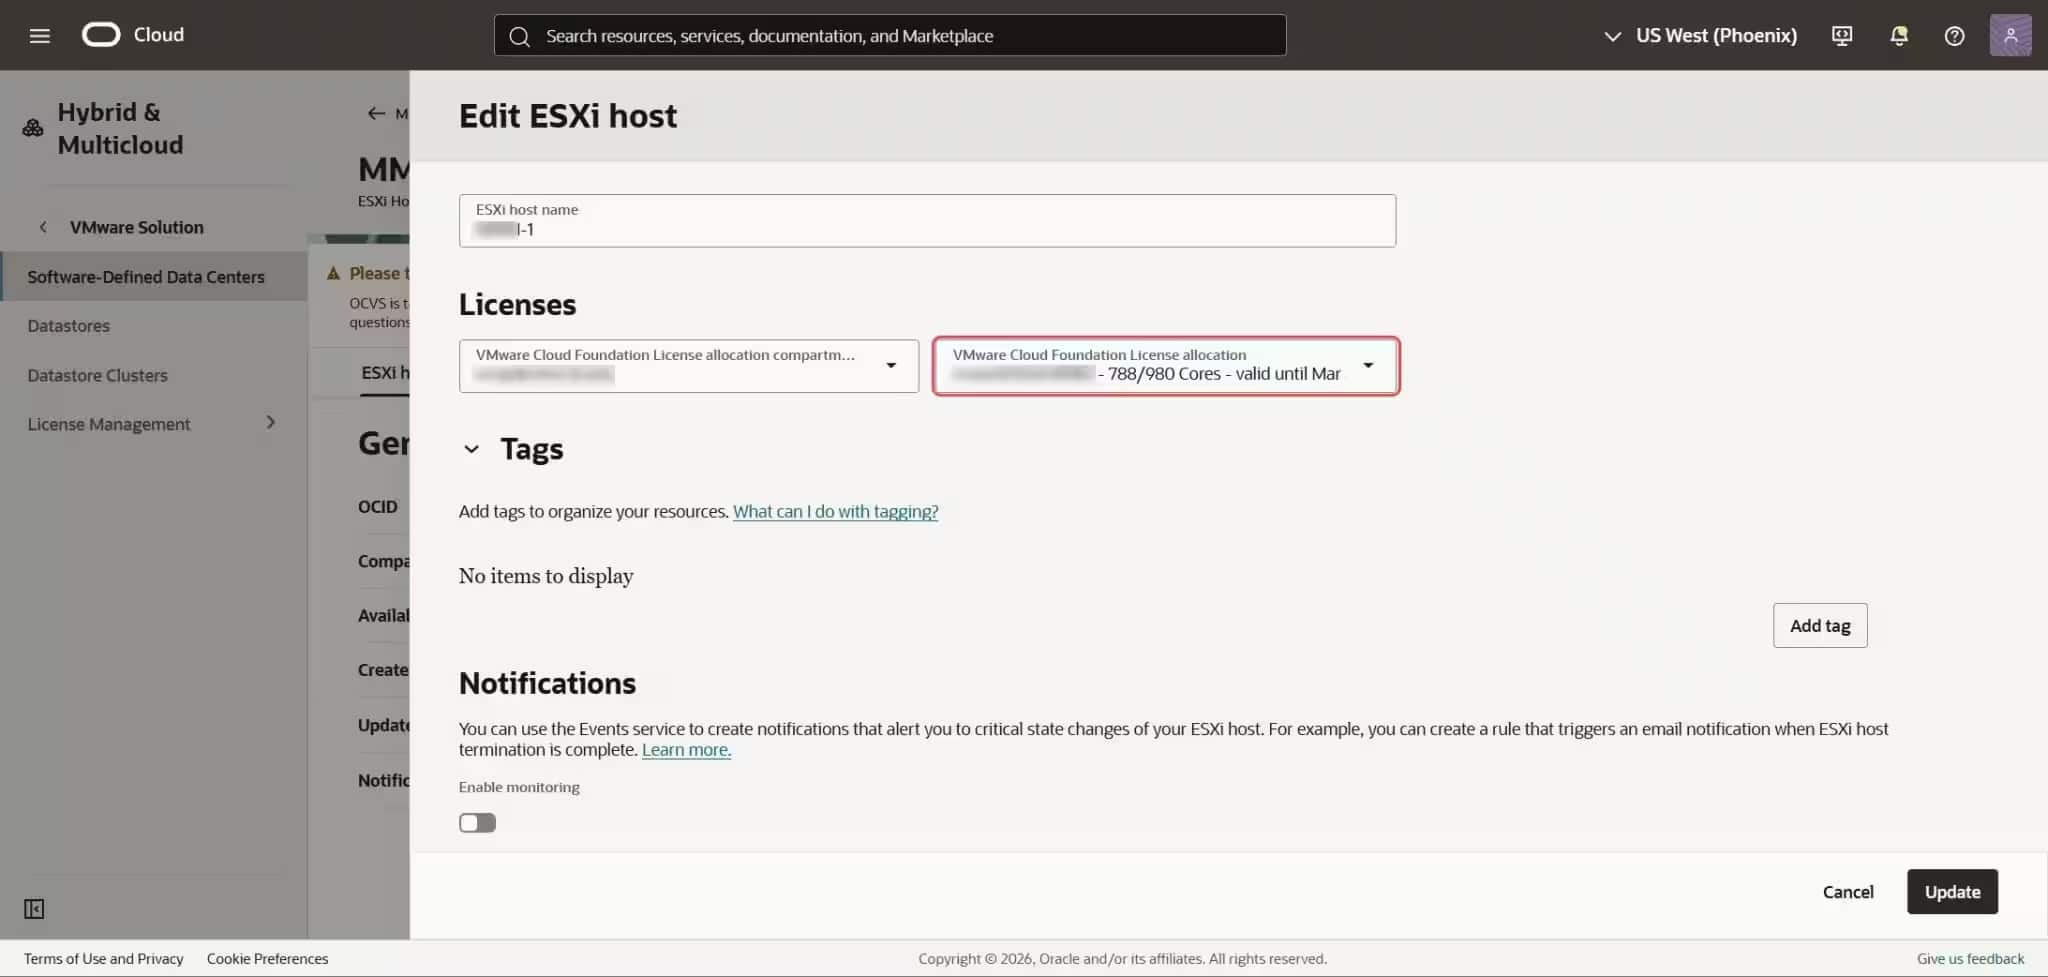The height and width of the screenshot is (977, 2048).
Task: Collapse the Tags section
Action: [x=471, y=449]
